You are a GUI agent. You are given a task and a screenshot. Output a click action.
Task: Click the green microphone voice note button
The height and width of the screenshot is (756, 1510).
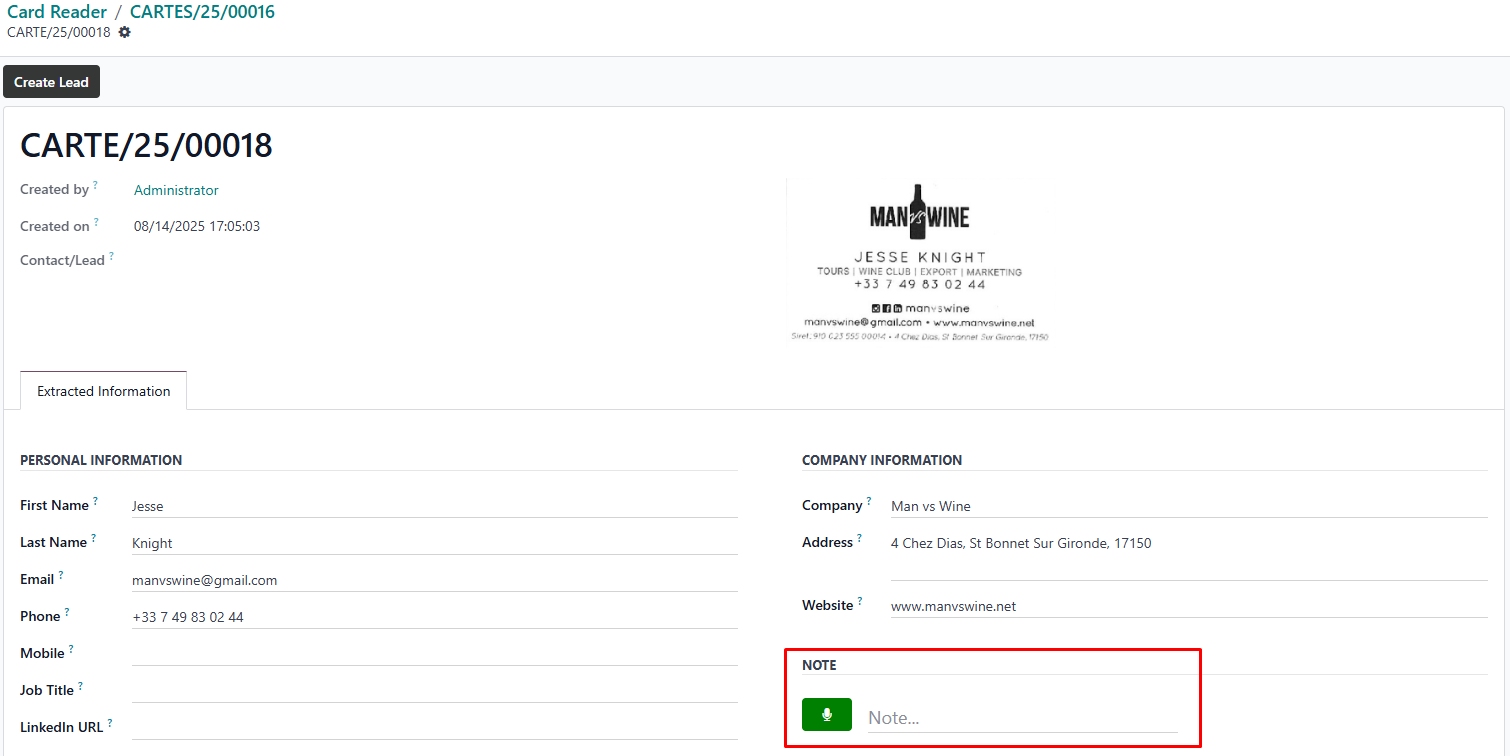[826, 715]
